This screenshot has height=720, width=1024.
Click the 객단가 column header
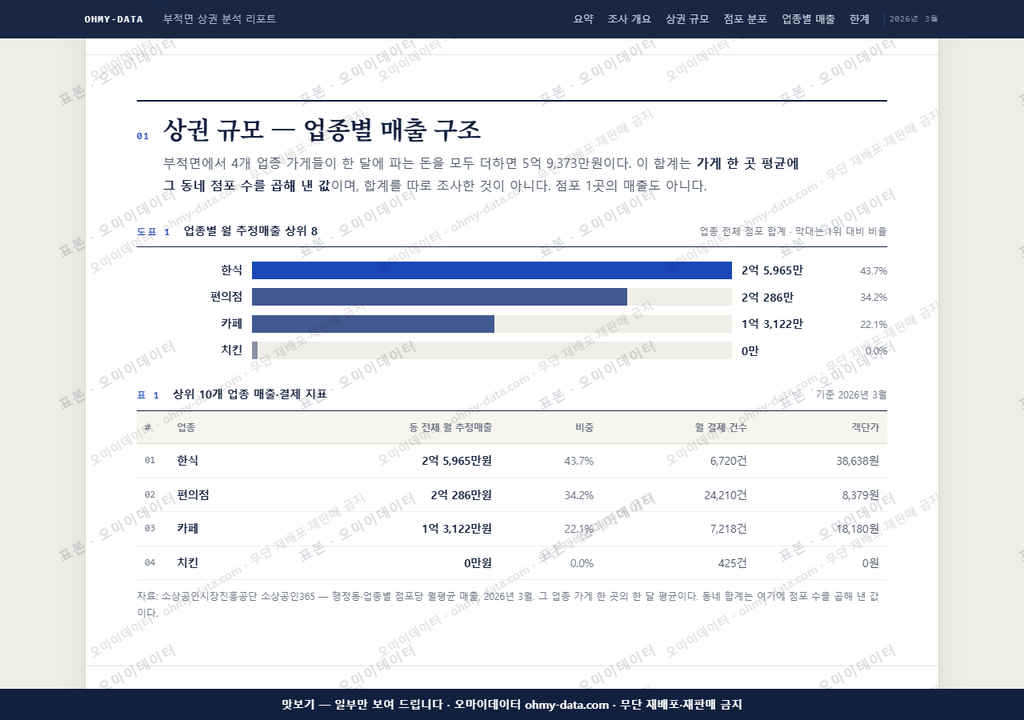(x=865, y=427)
